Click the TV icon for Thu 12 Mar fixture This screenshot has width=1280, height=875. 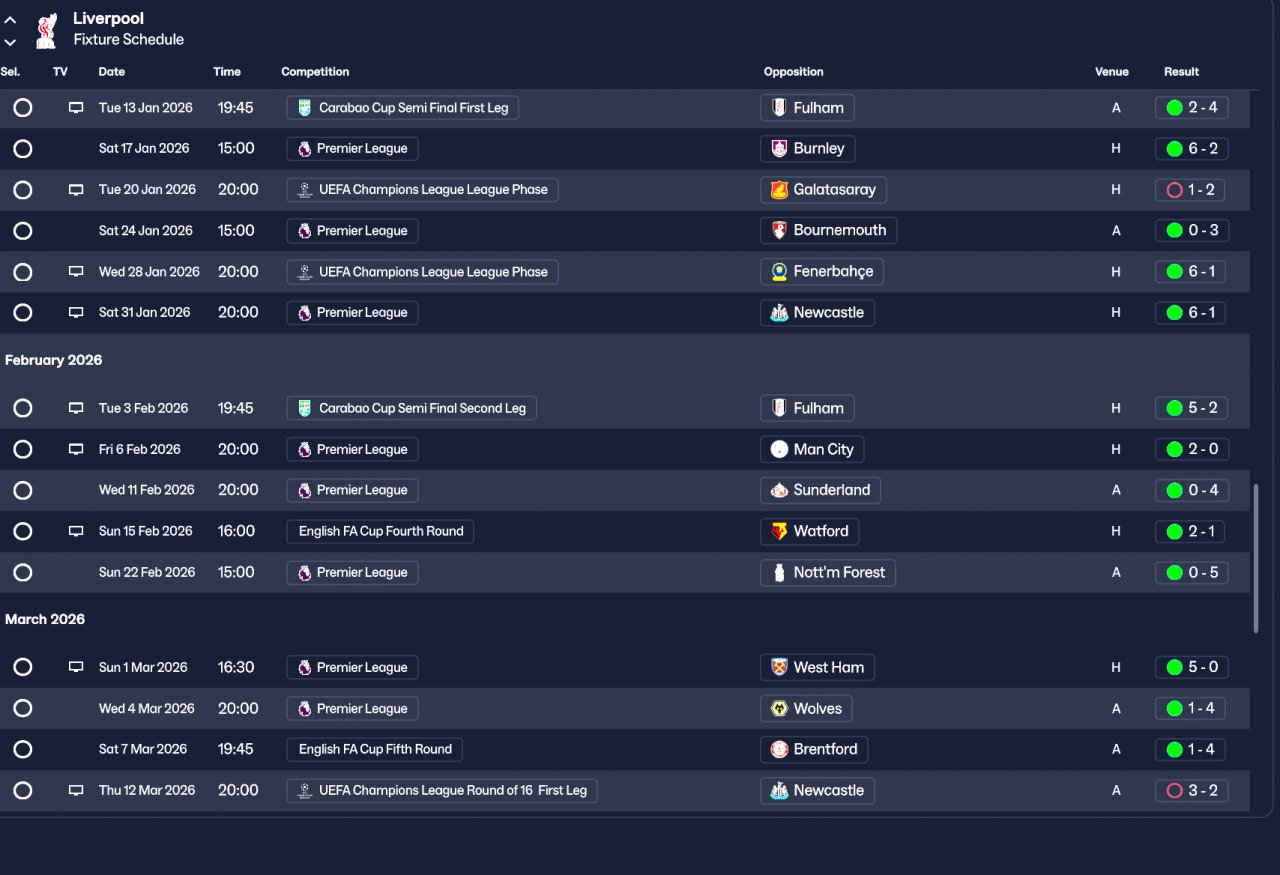pos(76,790)
